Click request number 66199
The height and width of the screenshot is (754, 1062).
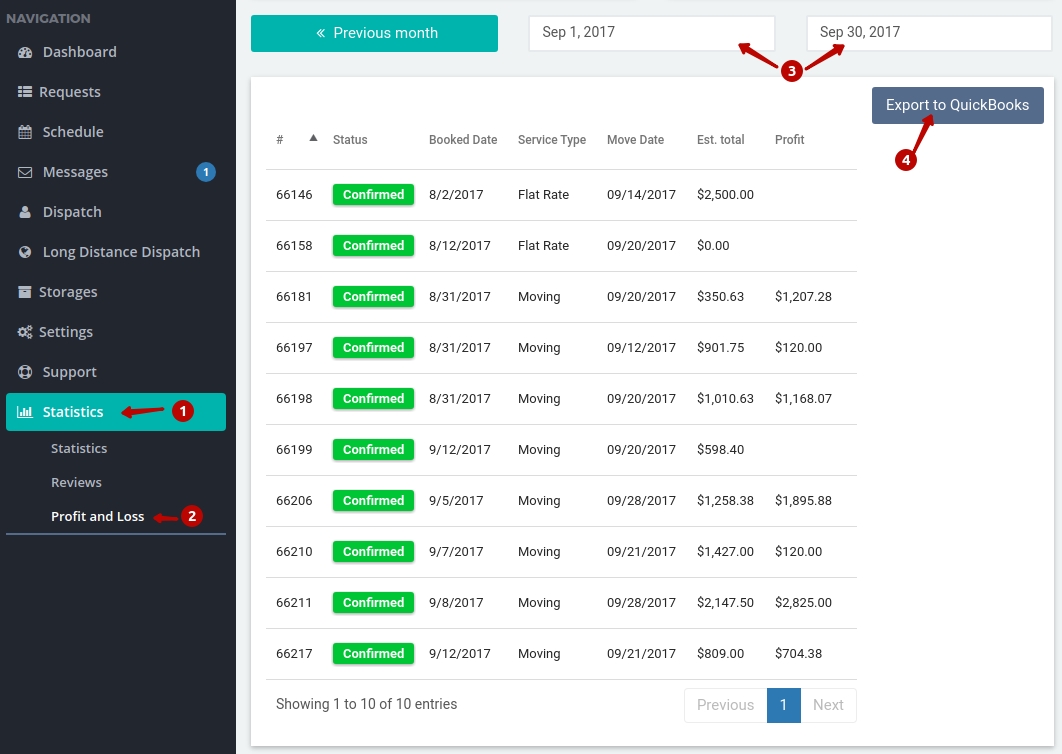coord(294,450)
